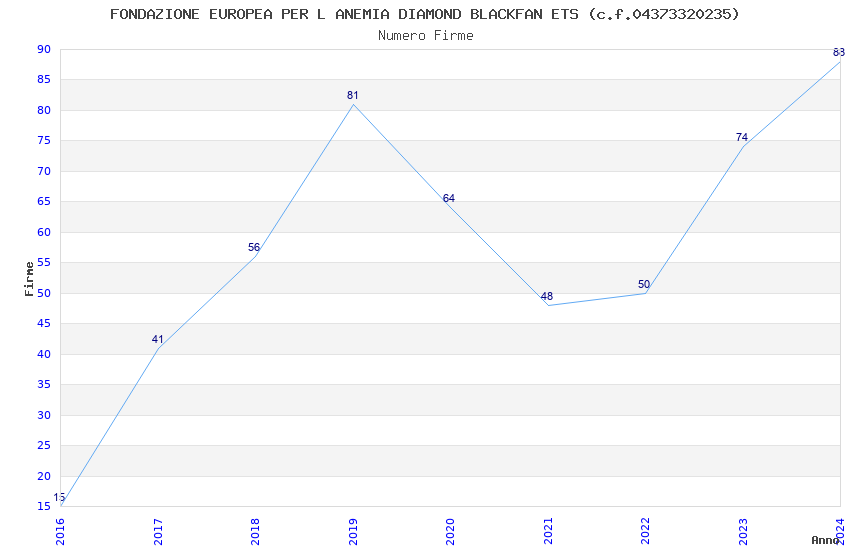
Task: Select the 2020 year label
Action: [450, 531]
